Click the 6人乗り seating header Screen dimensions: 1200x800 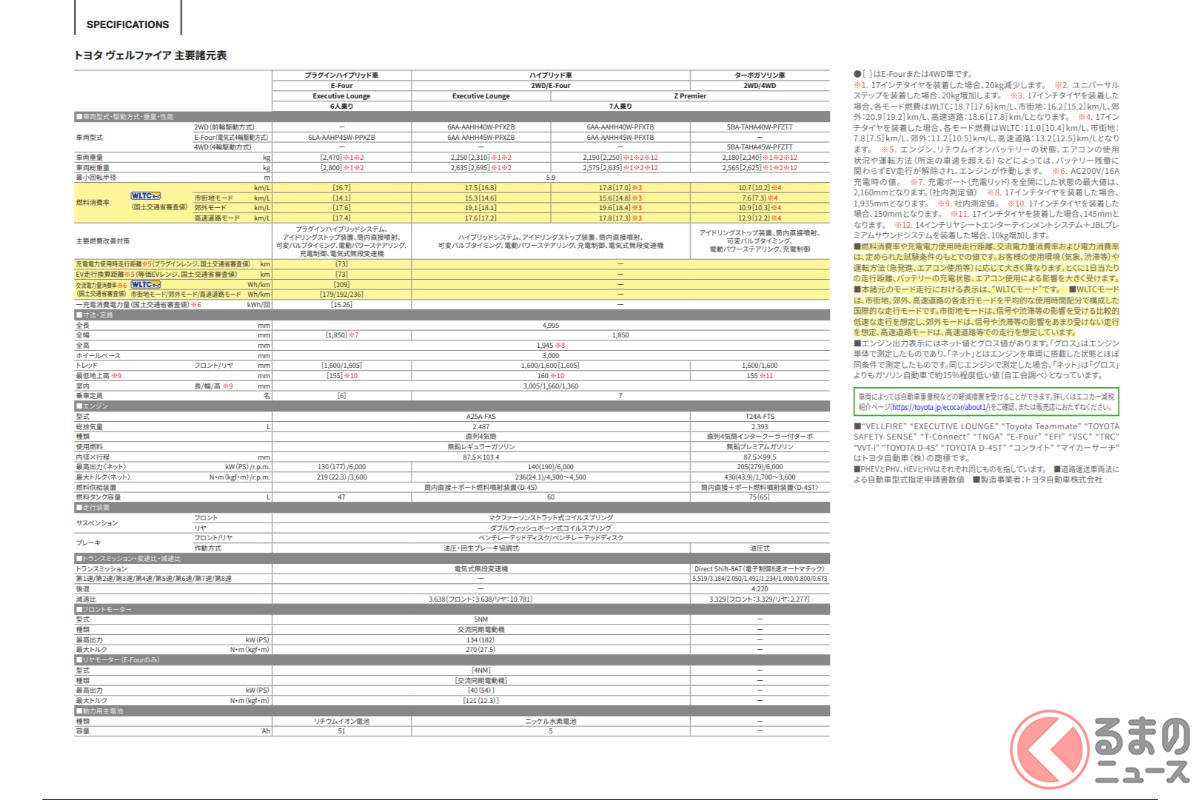tap(342, 107)
